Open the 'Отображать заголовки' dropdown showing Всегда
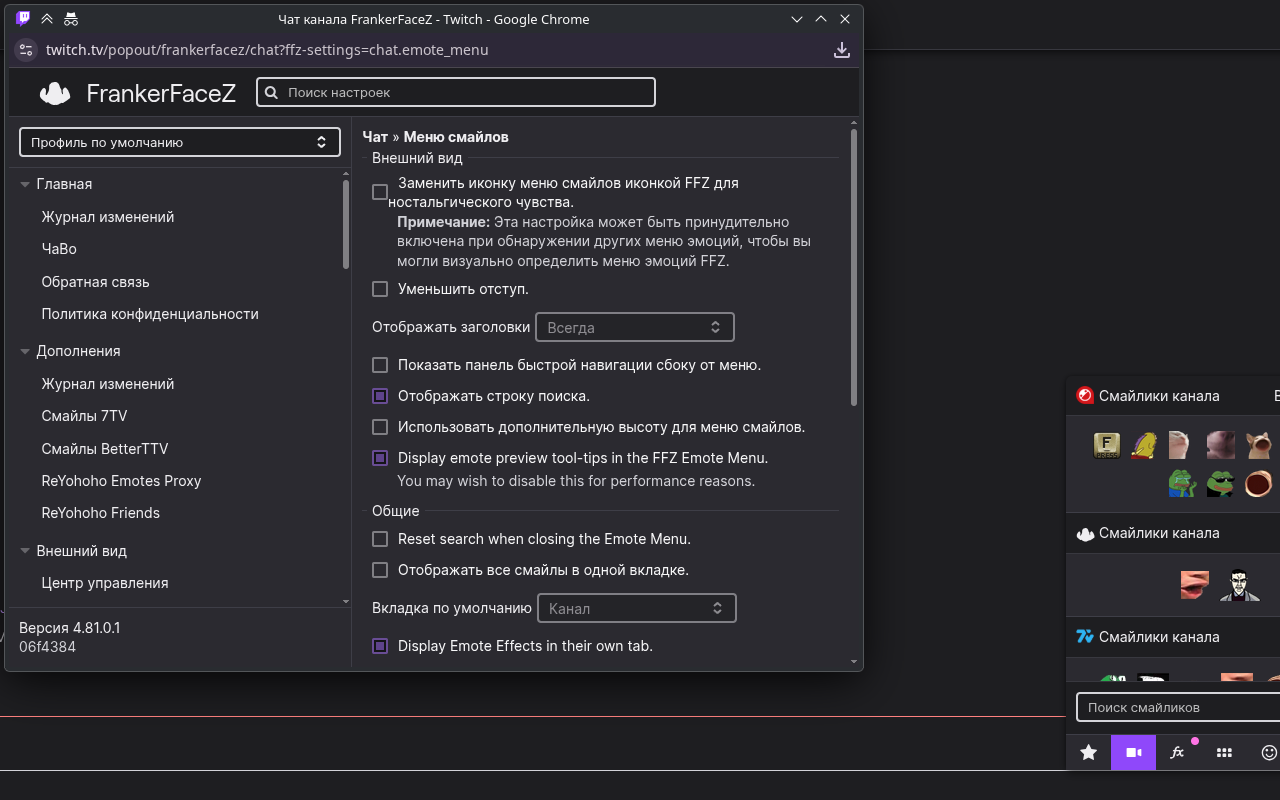This screenshot has height=800, width=1280. 635,327
